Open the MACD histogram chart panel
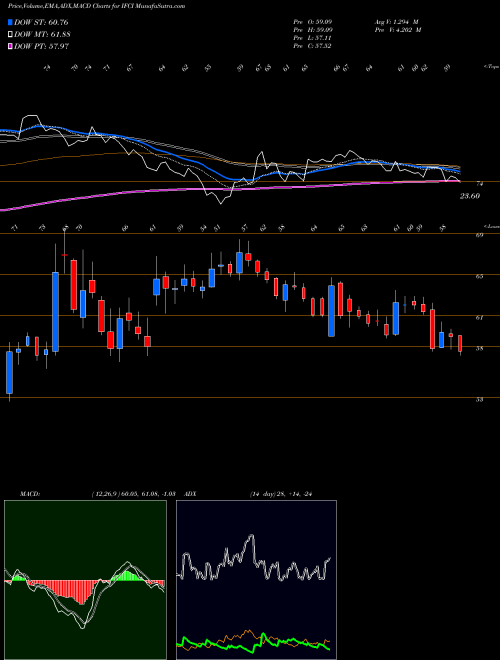The width and height of the screenshot is (500, 660). [x=85, y=580]
